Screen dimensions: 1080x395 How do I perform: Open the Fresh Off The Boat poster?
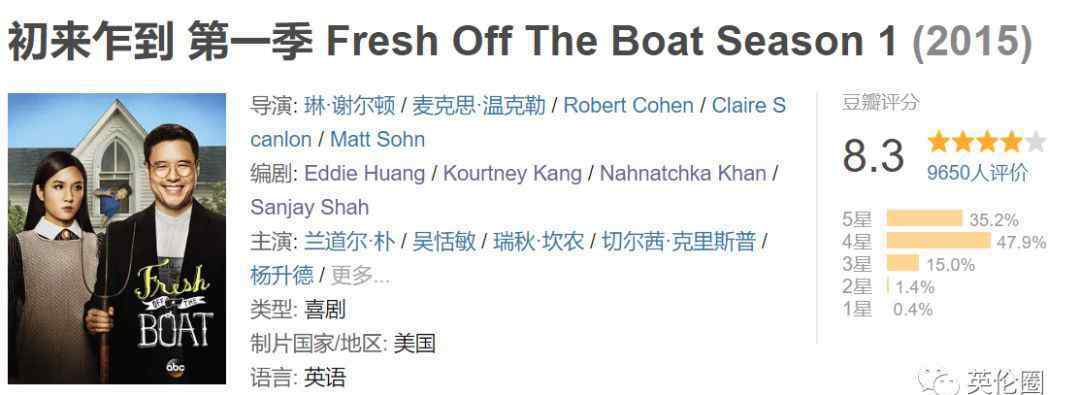pos(117,238)
